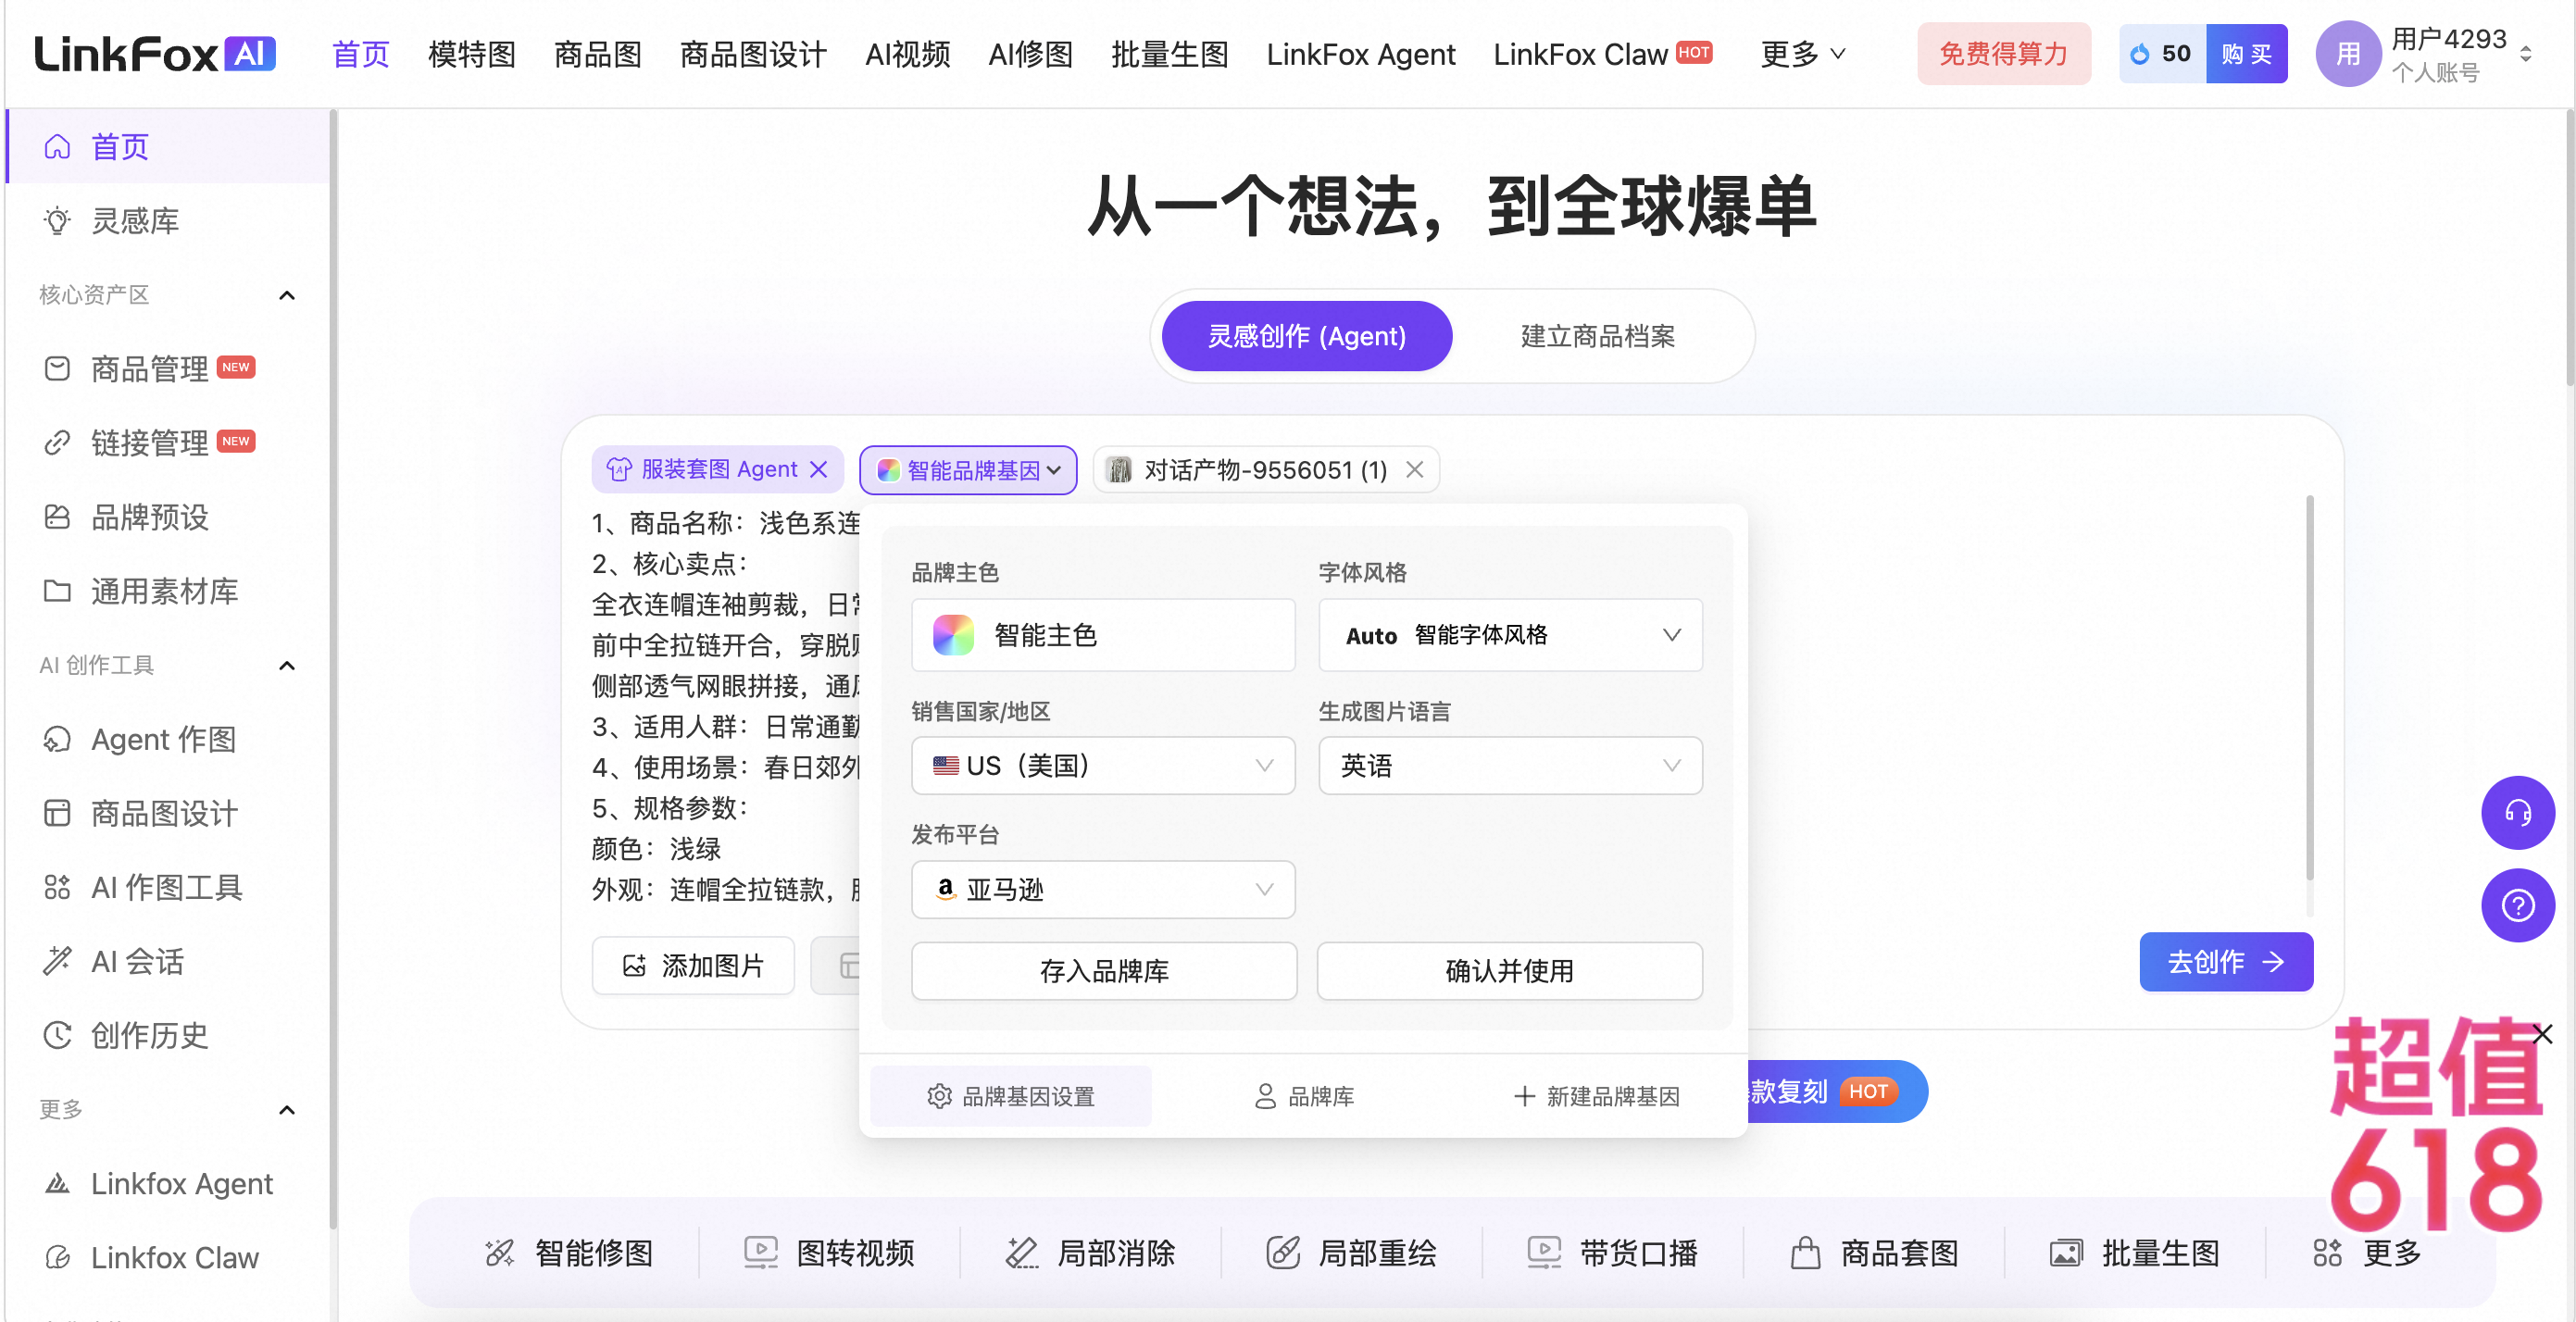Click the 确认并使用 button
The height and width of the screenshot is (1322, 2576).
pyautogui.click(x=1510, y=971)
